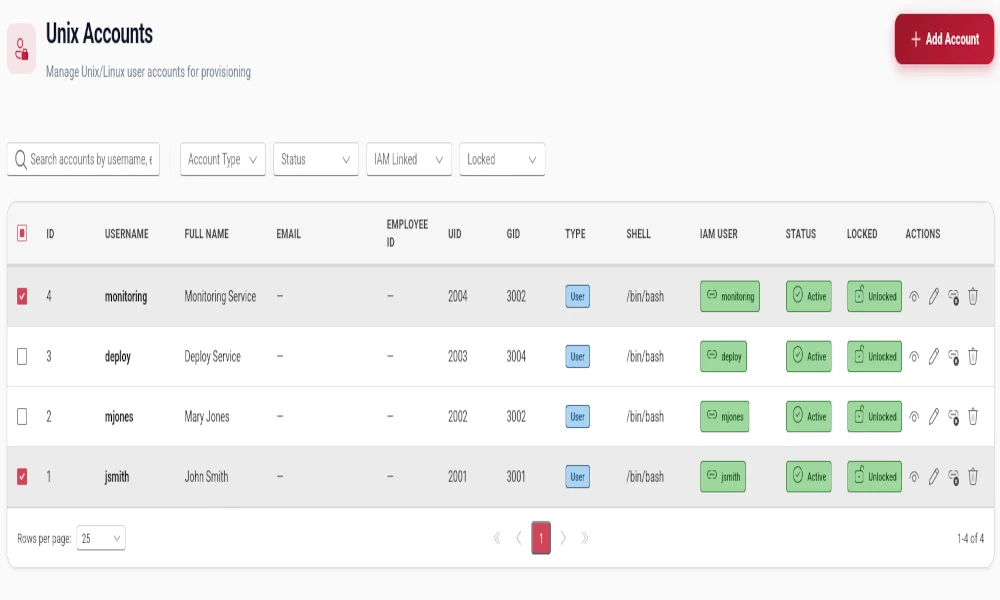1000x600 pixels.
Task: Open the Rows per page dropdown
Action: [101, 538]
